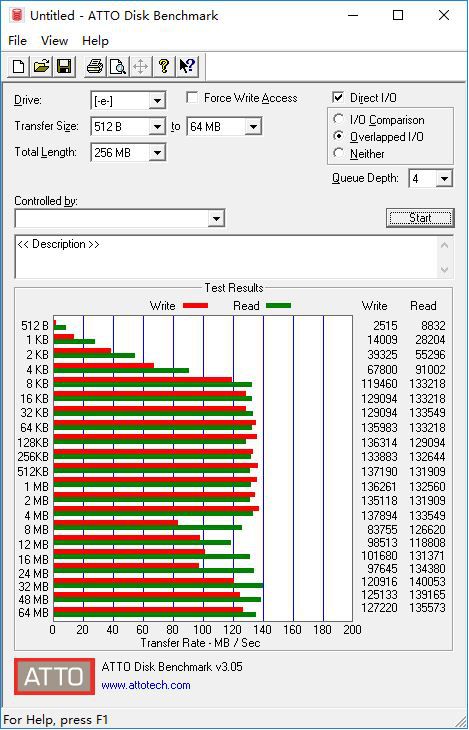Click the About question mark icon
The image size is (469, 730).
(163, 66)
